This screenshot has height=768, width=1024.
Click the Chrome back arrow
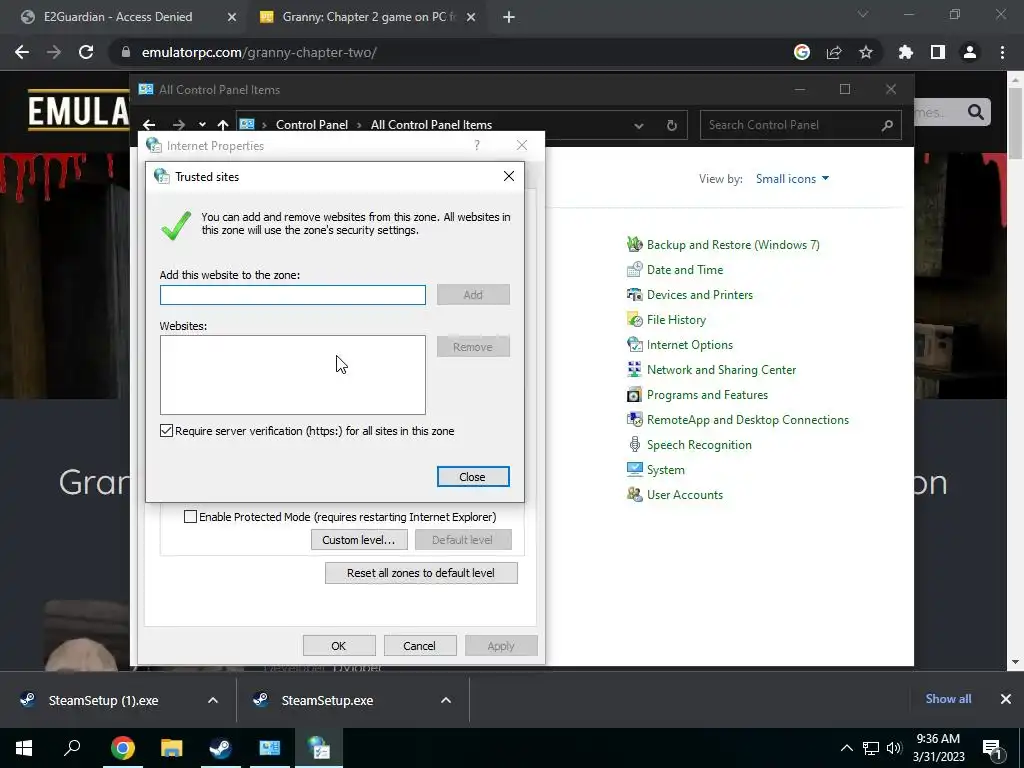click(22, 52)
